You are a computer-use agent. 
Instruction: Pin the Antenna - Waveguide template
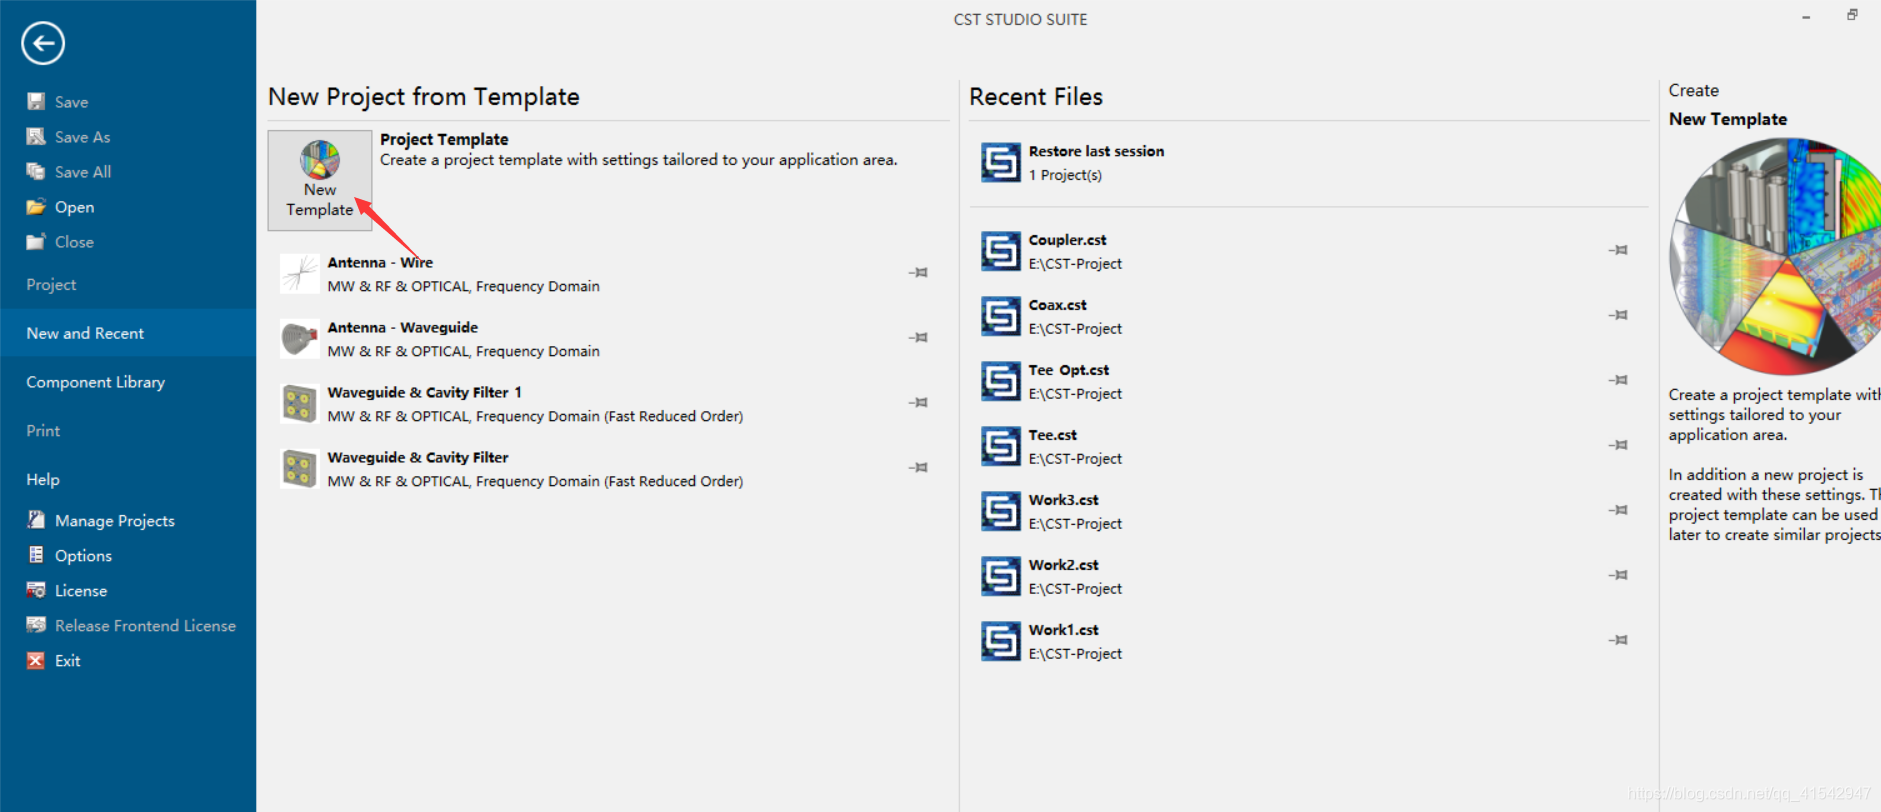point(918,337)
